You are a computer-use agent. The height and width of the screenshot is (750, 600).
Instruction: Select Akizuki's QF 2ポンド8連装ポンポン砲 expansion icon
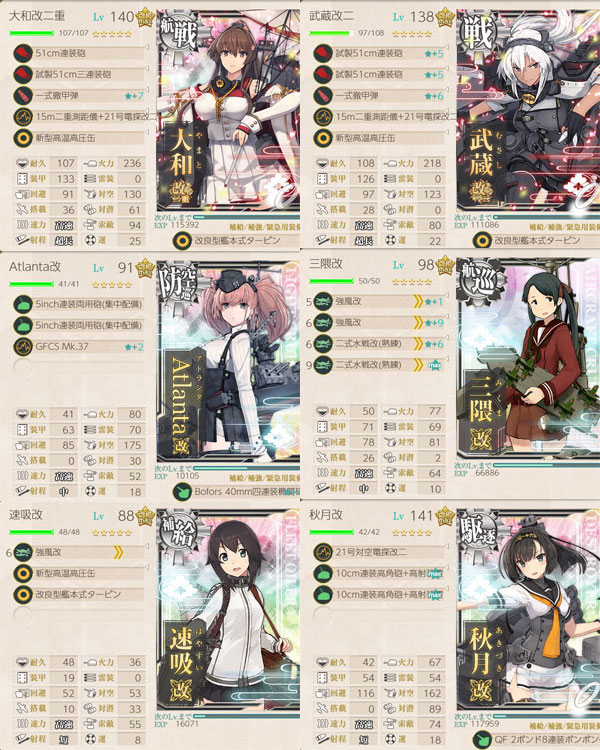tap(482, 741)
